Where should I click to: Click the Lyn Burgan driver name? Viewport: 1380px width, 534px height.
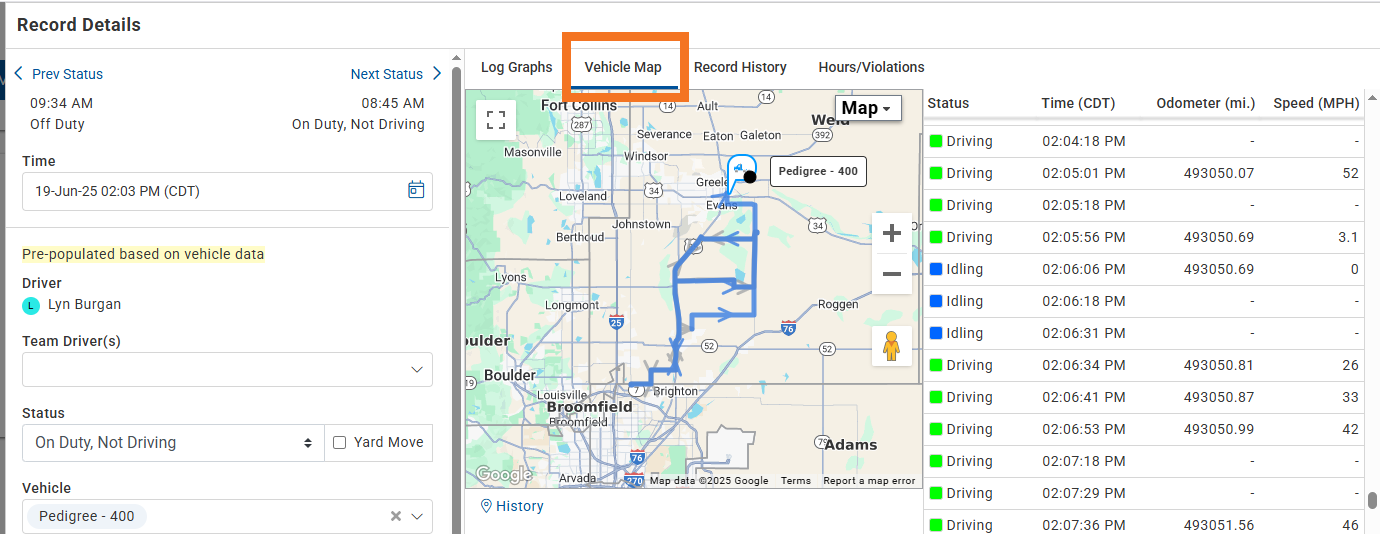click(x=84, y=304)
